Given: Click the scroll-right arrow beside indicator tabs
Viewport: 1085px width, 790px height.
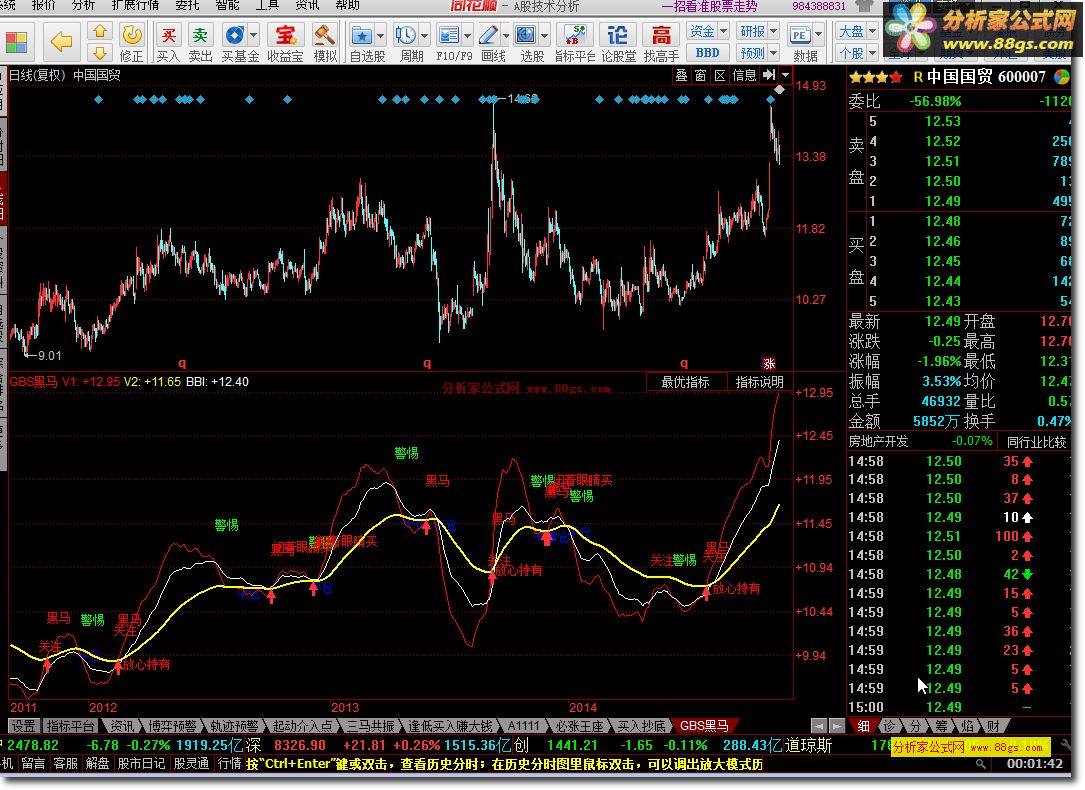Looking at the screenshot, I should pos(837,726).
